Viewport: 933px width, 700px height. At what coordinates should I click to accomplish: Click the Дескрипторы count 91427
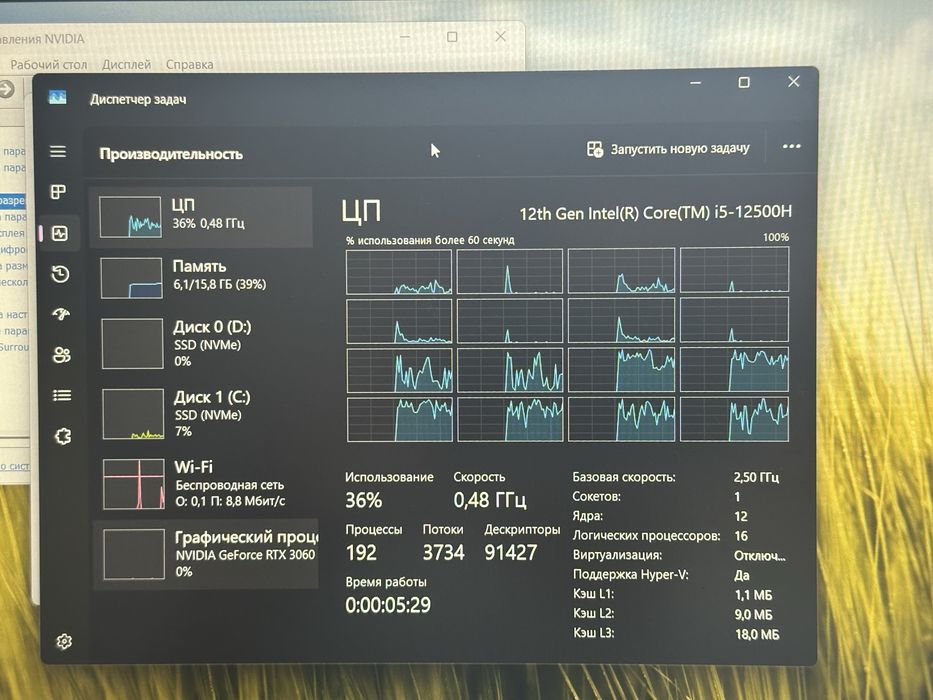coord(511,552)
